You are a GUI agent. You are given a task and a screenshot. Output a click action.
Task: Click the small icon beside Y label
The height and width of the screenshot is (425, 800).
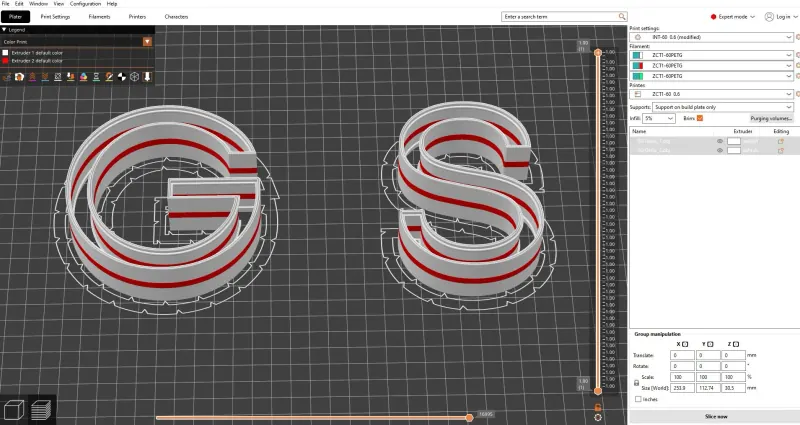710,344
